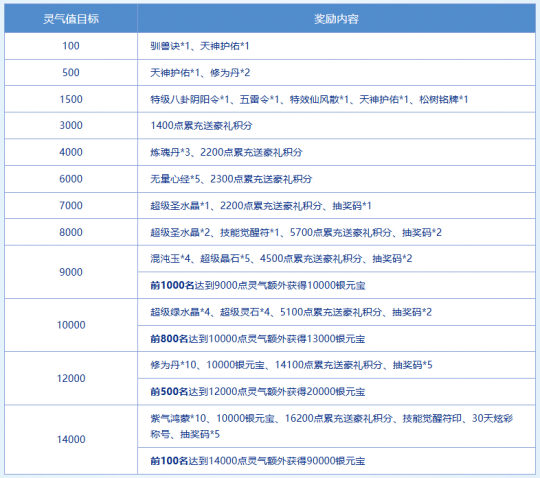Click the 7000 target value cell

(71, 206)
